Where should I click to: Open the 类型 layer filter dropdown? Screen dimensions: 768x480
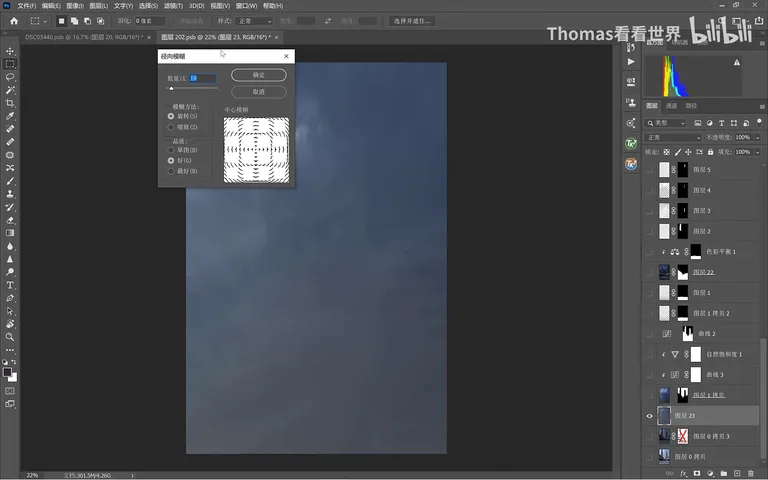(666, 123)
